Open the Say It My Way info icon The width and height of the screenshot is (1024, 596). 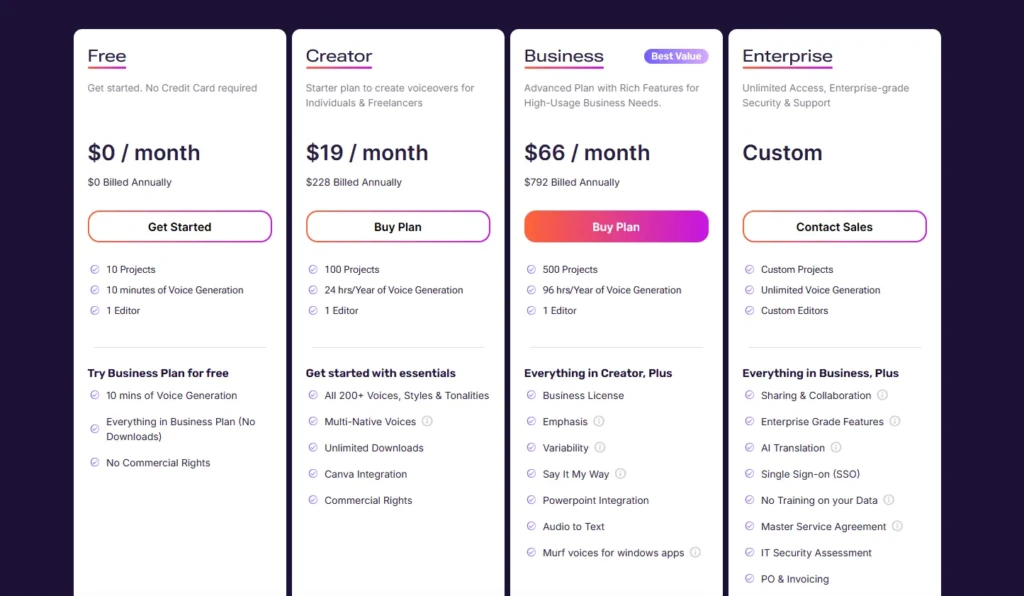[x=622, y=474]
